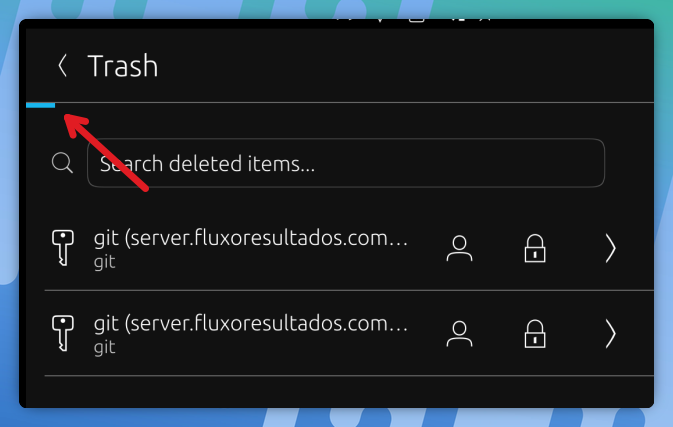Click the empty list area below second entry
The image size is (673, 427).
click(339, 392)
